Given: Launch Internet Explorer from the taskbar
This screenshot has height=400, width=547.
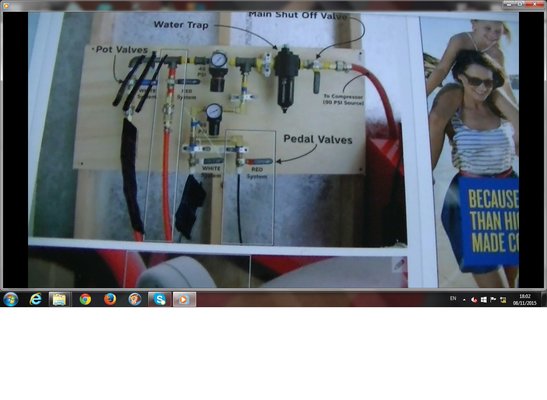Looking at the screenshot, I should 36,299.
